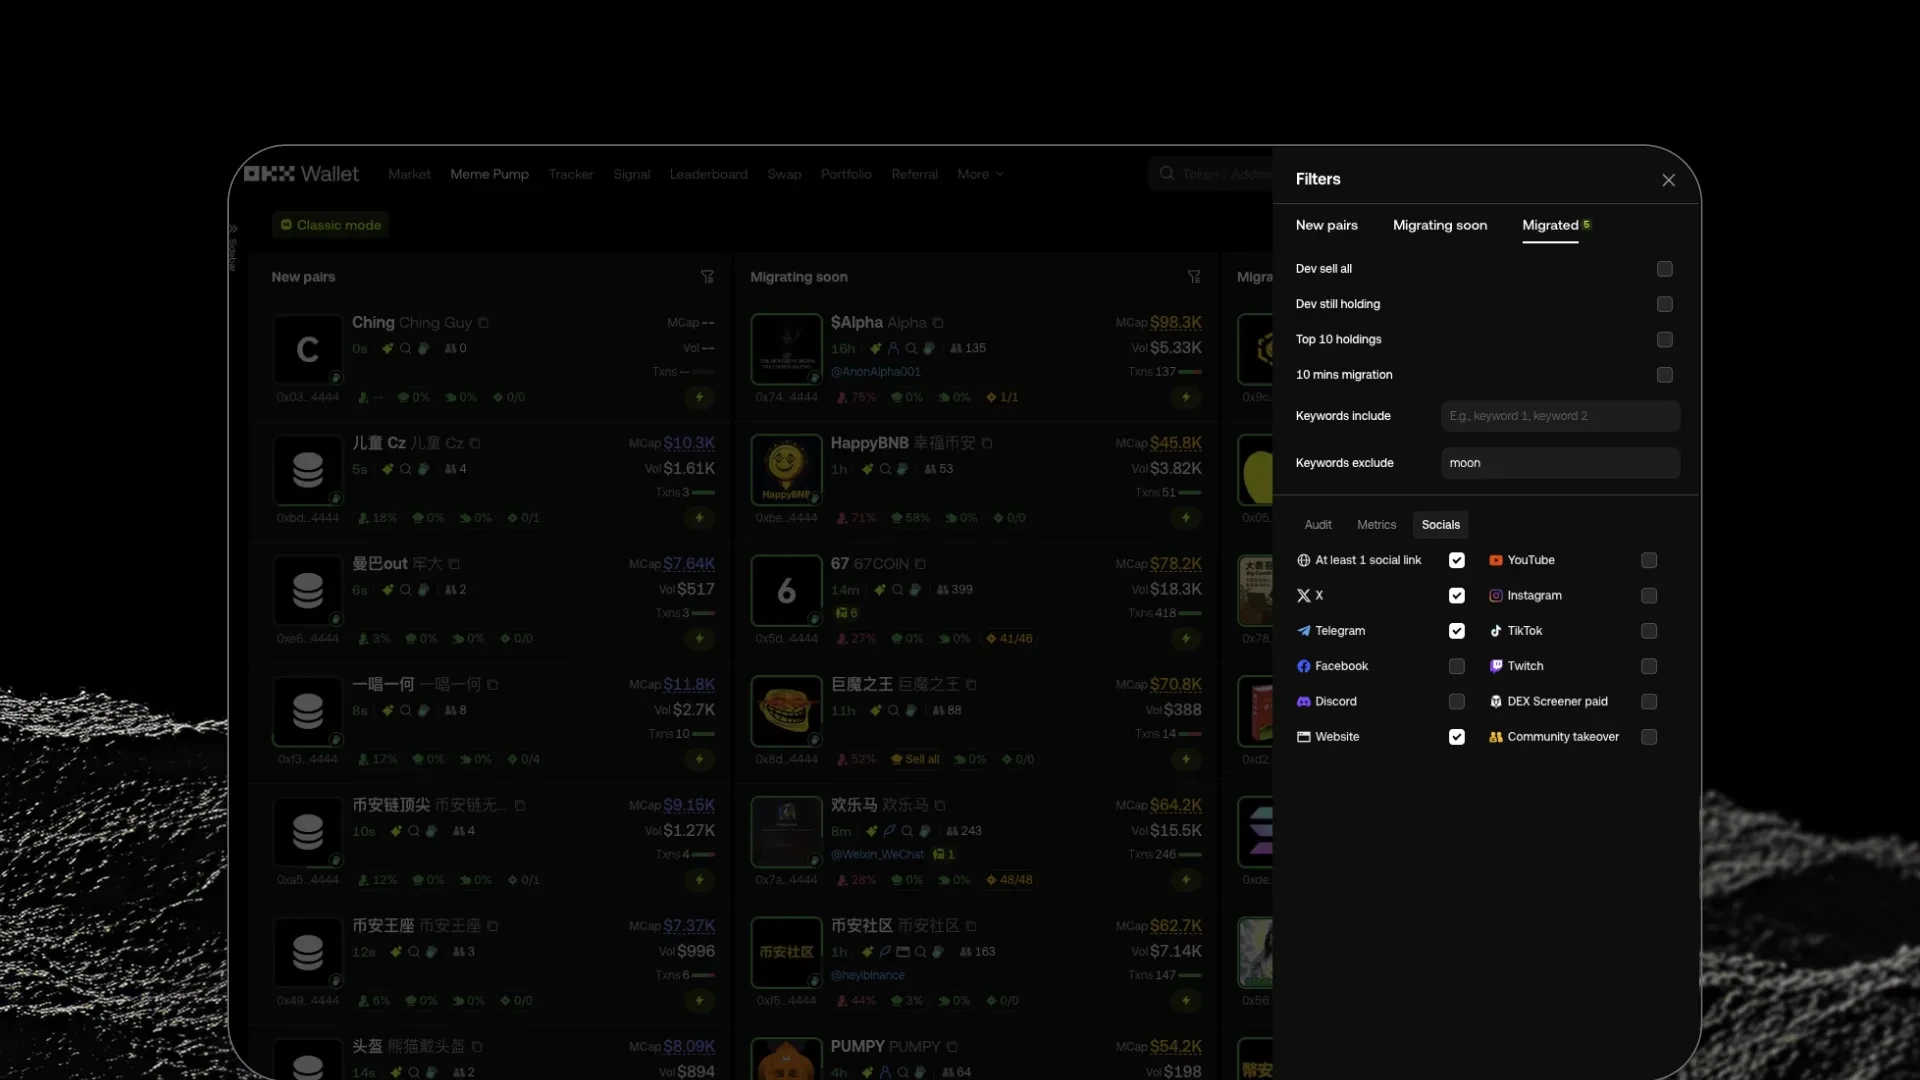Enable the Dev sell all checkbox
Image resolution: width=1920 pixels, height=1080 pixels.
coord(1664,269)
